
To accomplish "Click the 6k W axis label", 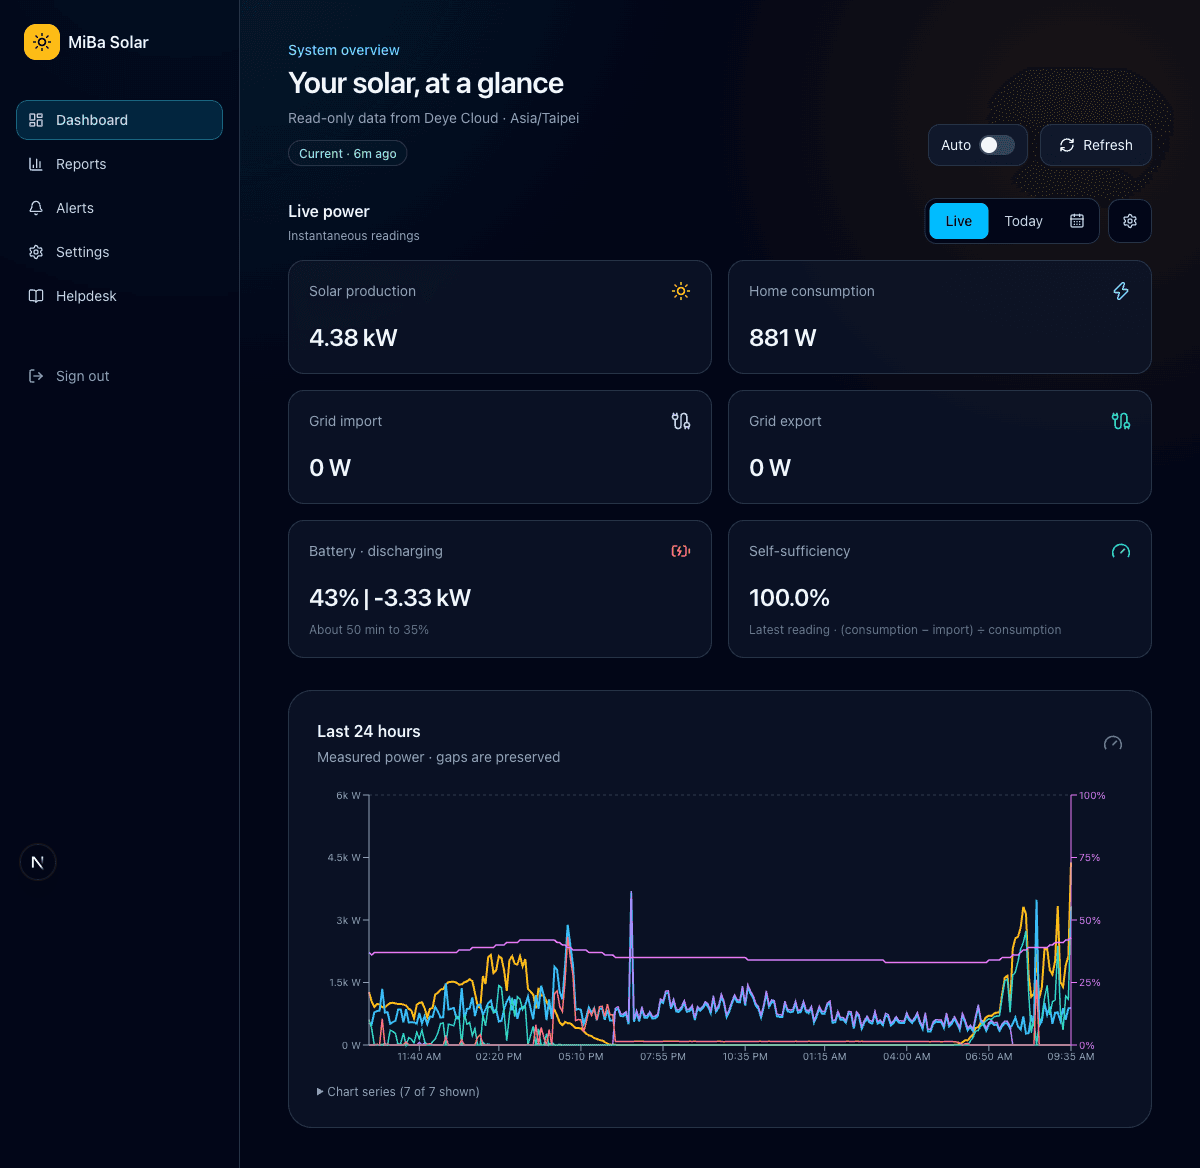I will [x=348, y=796].
